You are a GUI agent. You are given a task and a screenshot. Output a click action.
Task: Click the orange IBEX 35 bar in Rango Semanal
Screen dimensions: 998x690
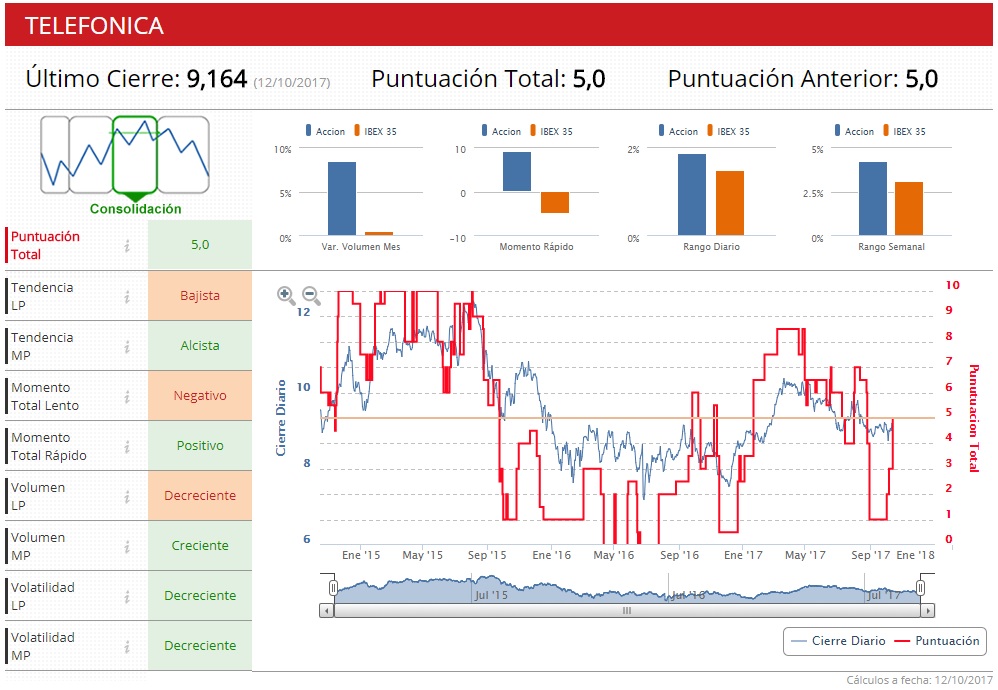click(909, 209)
